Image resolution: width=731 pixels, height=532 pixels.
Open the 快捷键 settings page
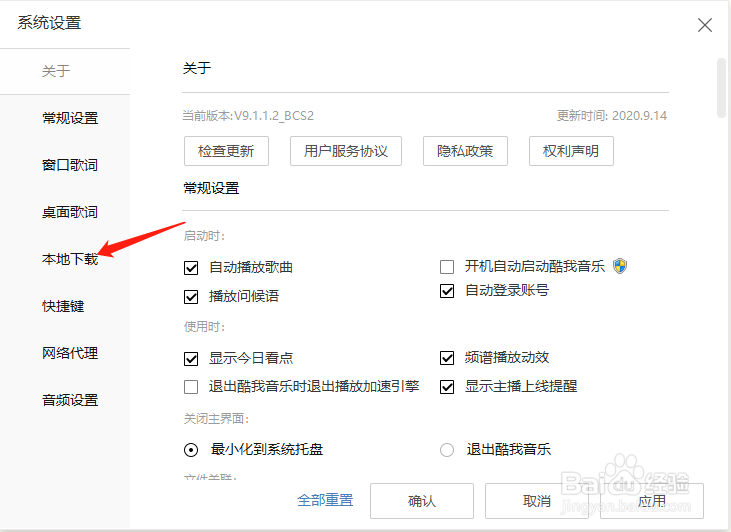63,306
